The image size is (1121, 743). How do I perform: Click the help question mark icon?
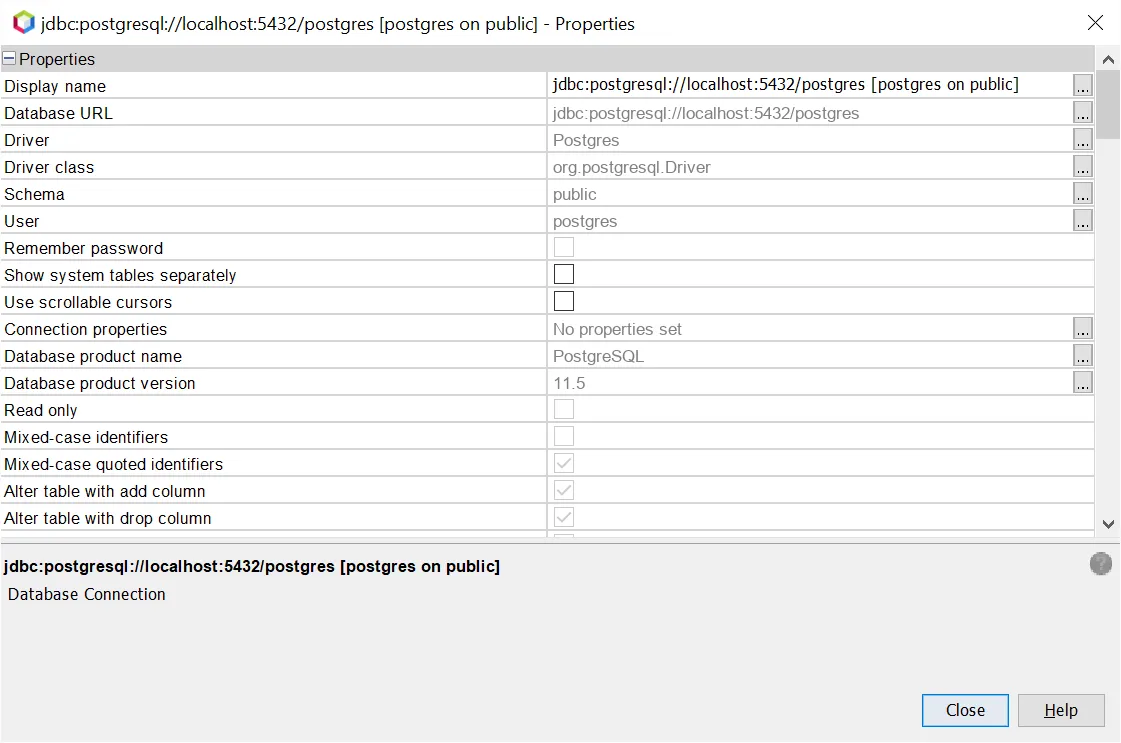tap(1100, 564)
